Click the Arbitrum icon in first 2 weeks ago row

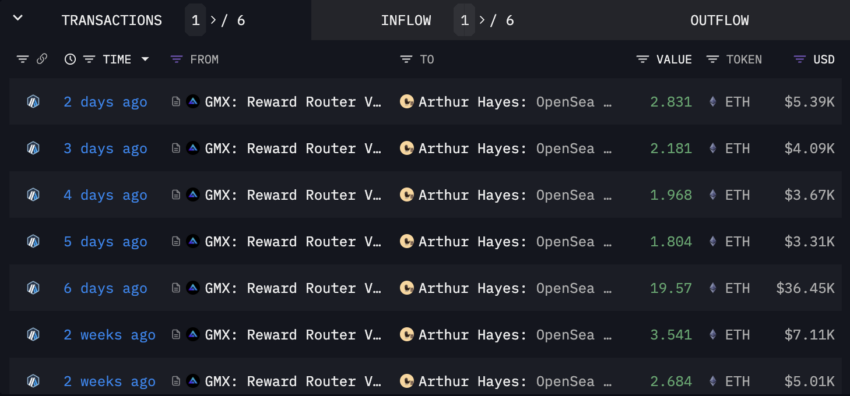pos(33,335)
